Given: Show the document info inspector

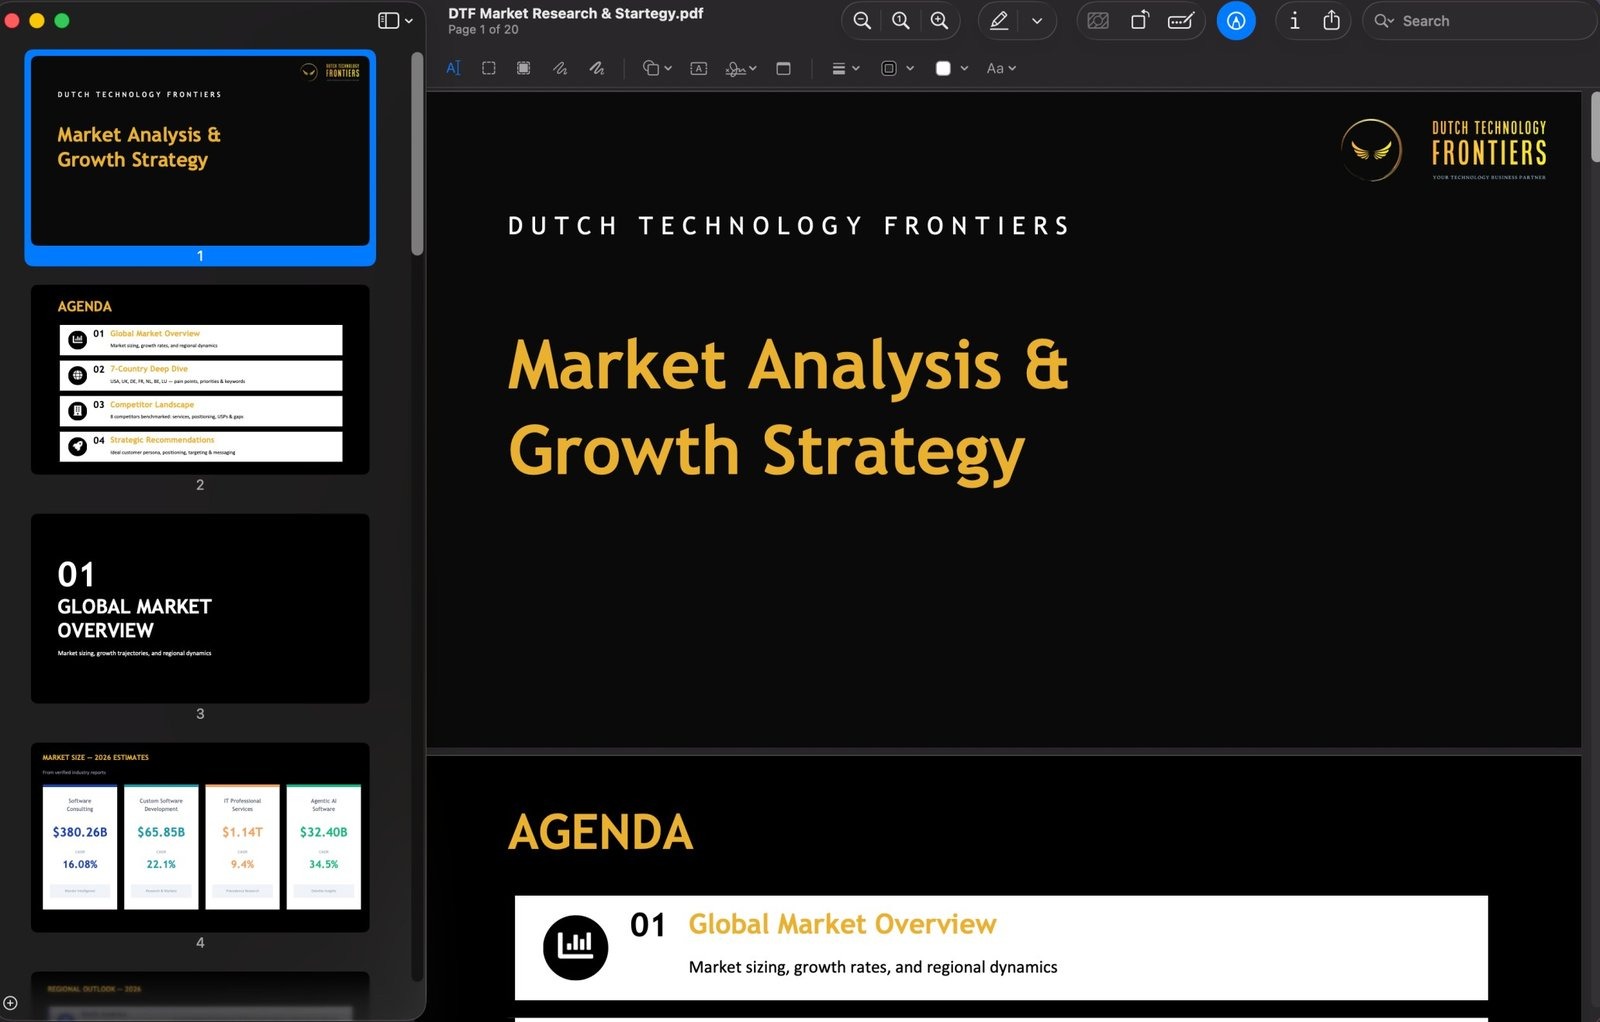Looking at the screenshot, I should pos(1295,21).
